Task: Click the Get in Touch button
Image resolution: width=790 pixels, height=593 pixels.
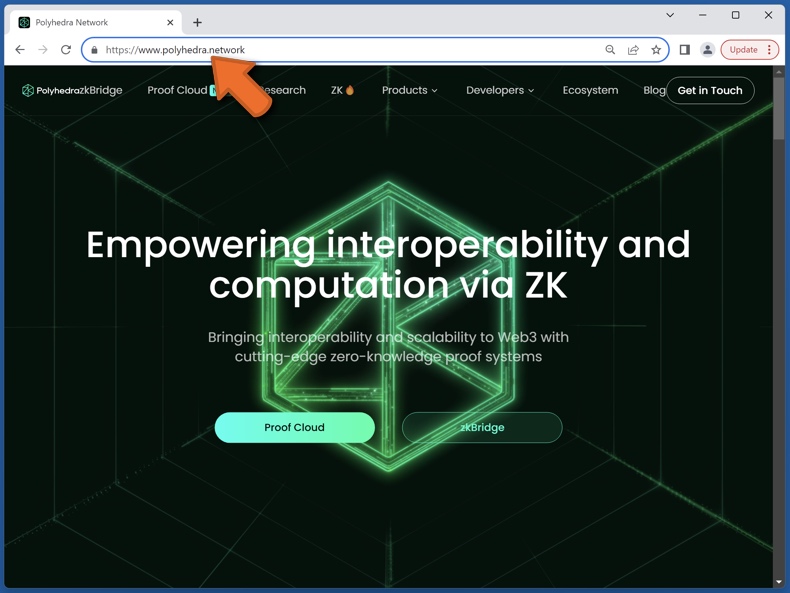Action: coord(710,90)
